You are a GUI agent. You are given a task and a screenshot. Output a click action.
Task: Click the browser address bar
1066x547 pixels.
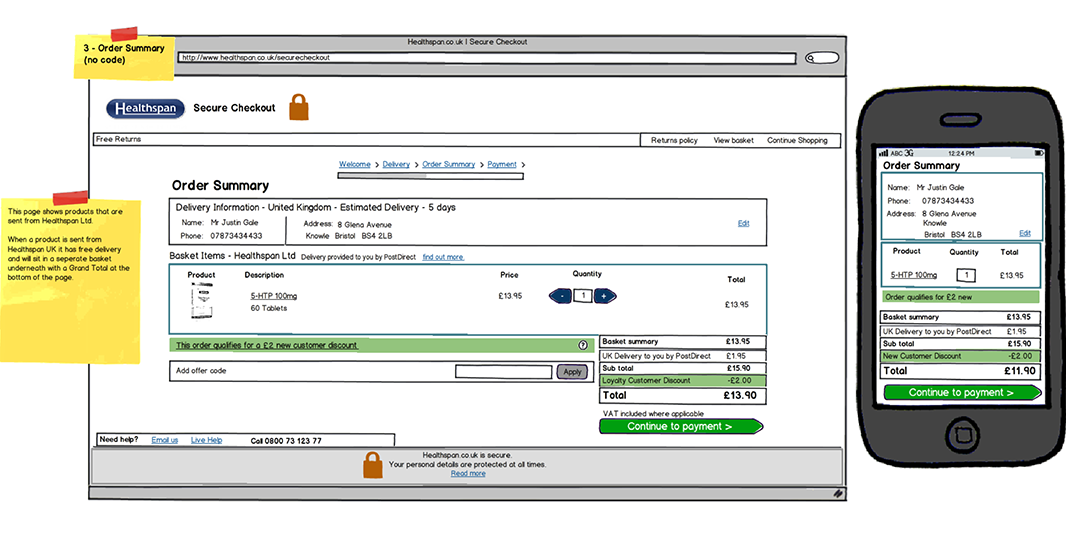pyautogui.click(x=486, y=58)
